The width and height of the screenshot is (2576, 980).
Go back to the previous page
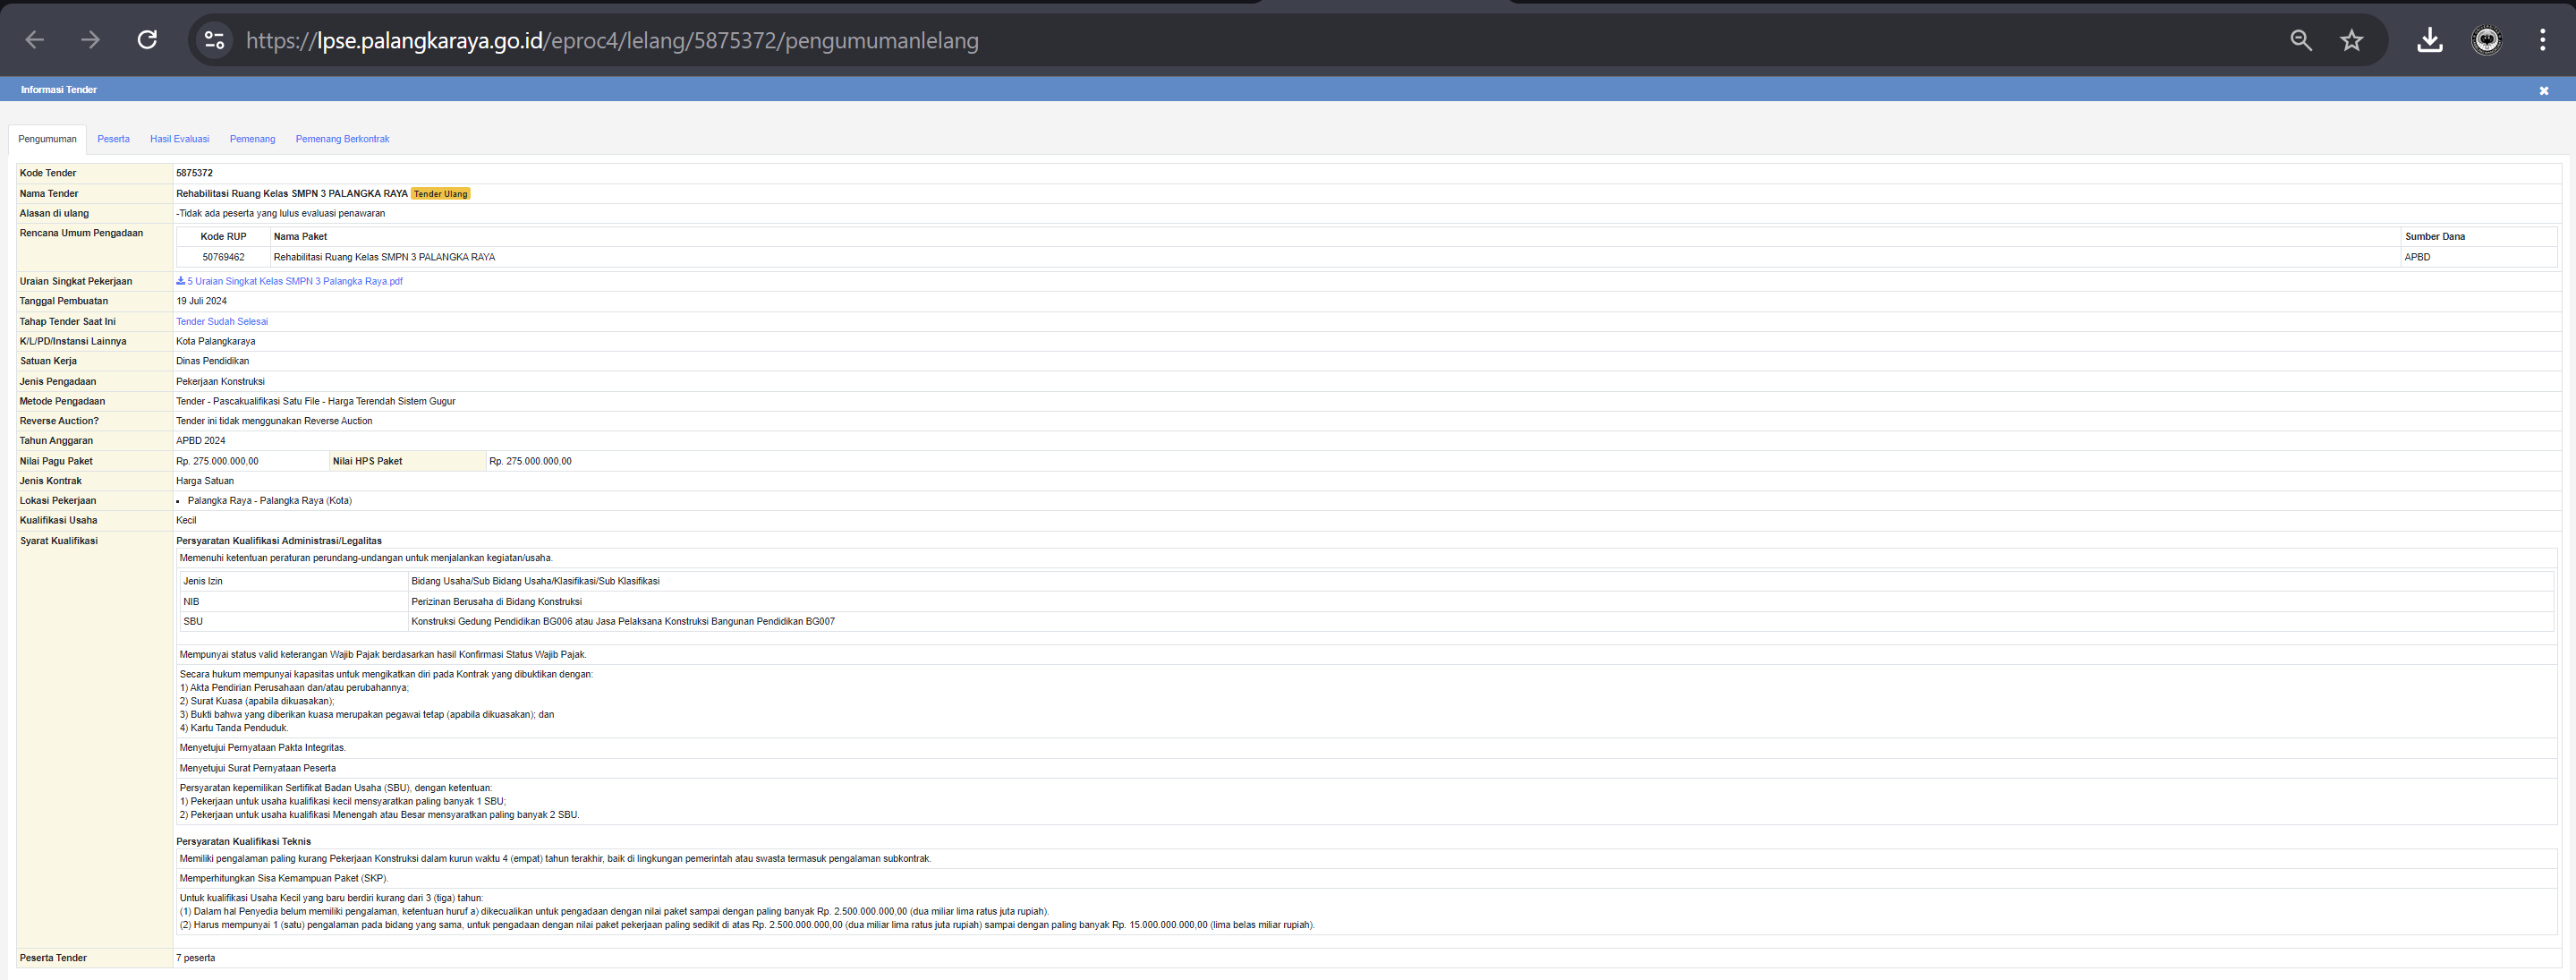(35, 40)
